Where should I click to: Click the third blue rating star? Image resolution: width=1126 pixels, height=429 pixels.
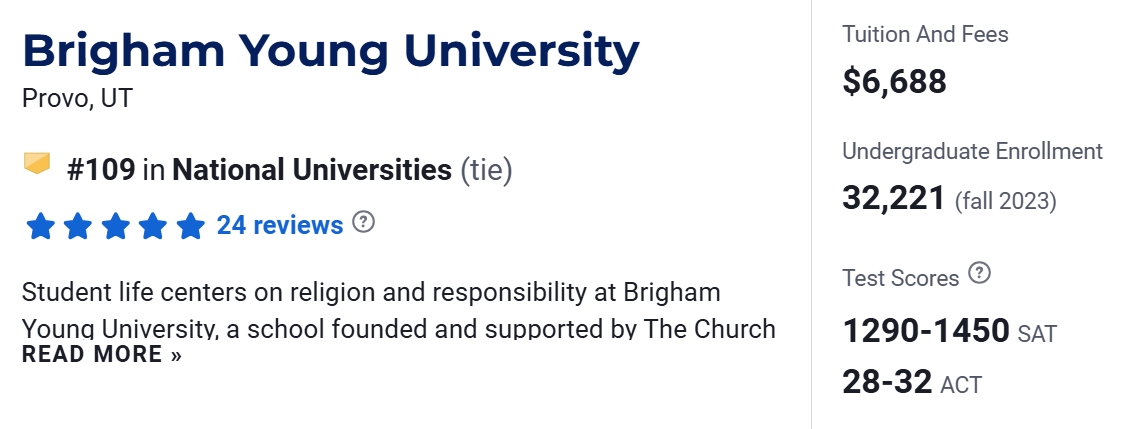coord(115,226)
